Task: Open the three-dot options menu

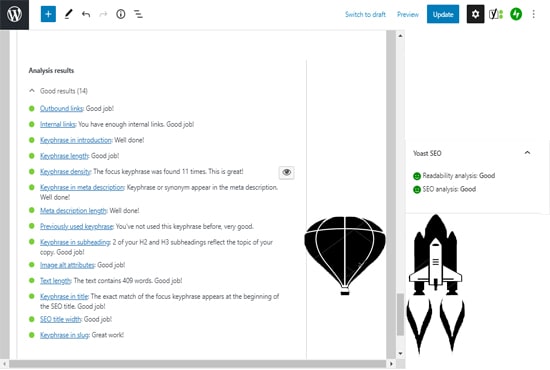Action: (534, 14)
